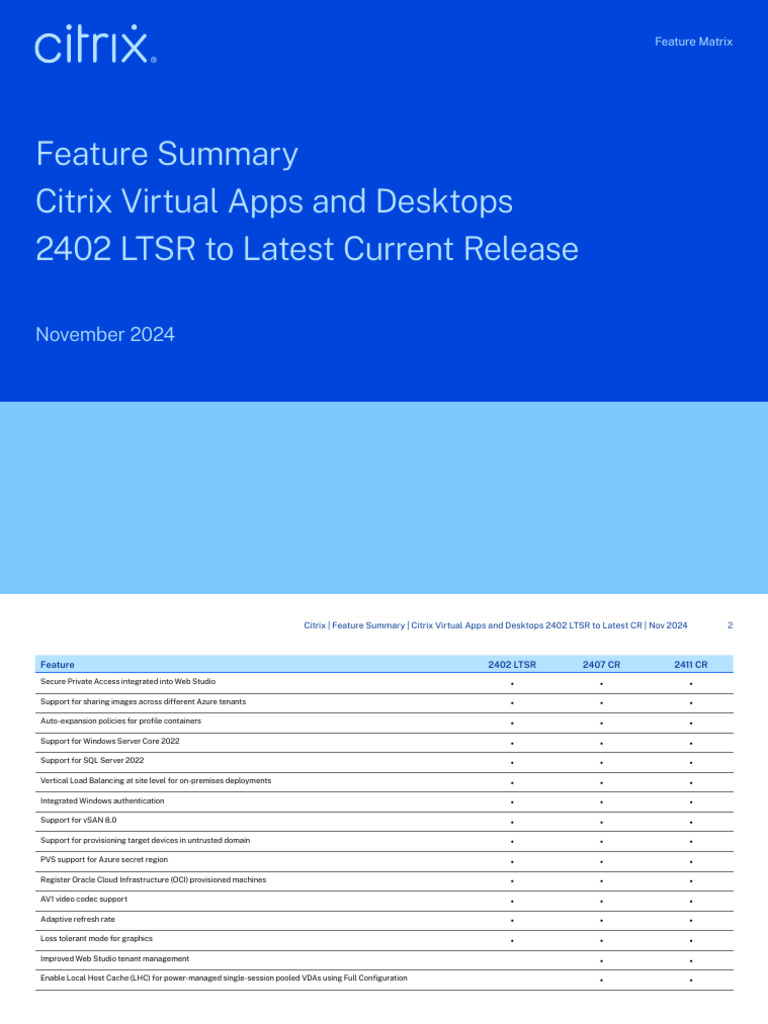
Task: Click 'Register Oracle Cloud Infrastructure (OCI)' row
Action: click(x=384, y=881)
